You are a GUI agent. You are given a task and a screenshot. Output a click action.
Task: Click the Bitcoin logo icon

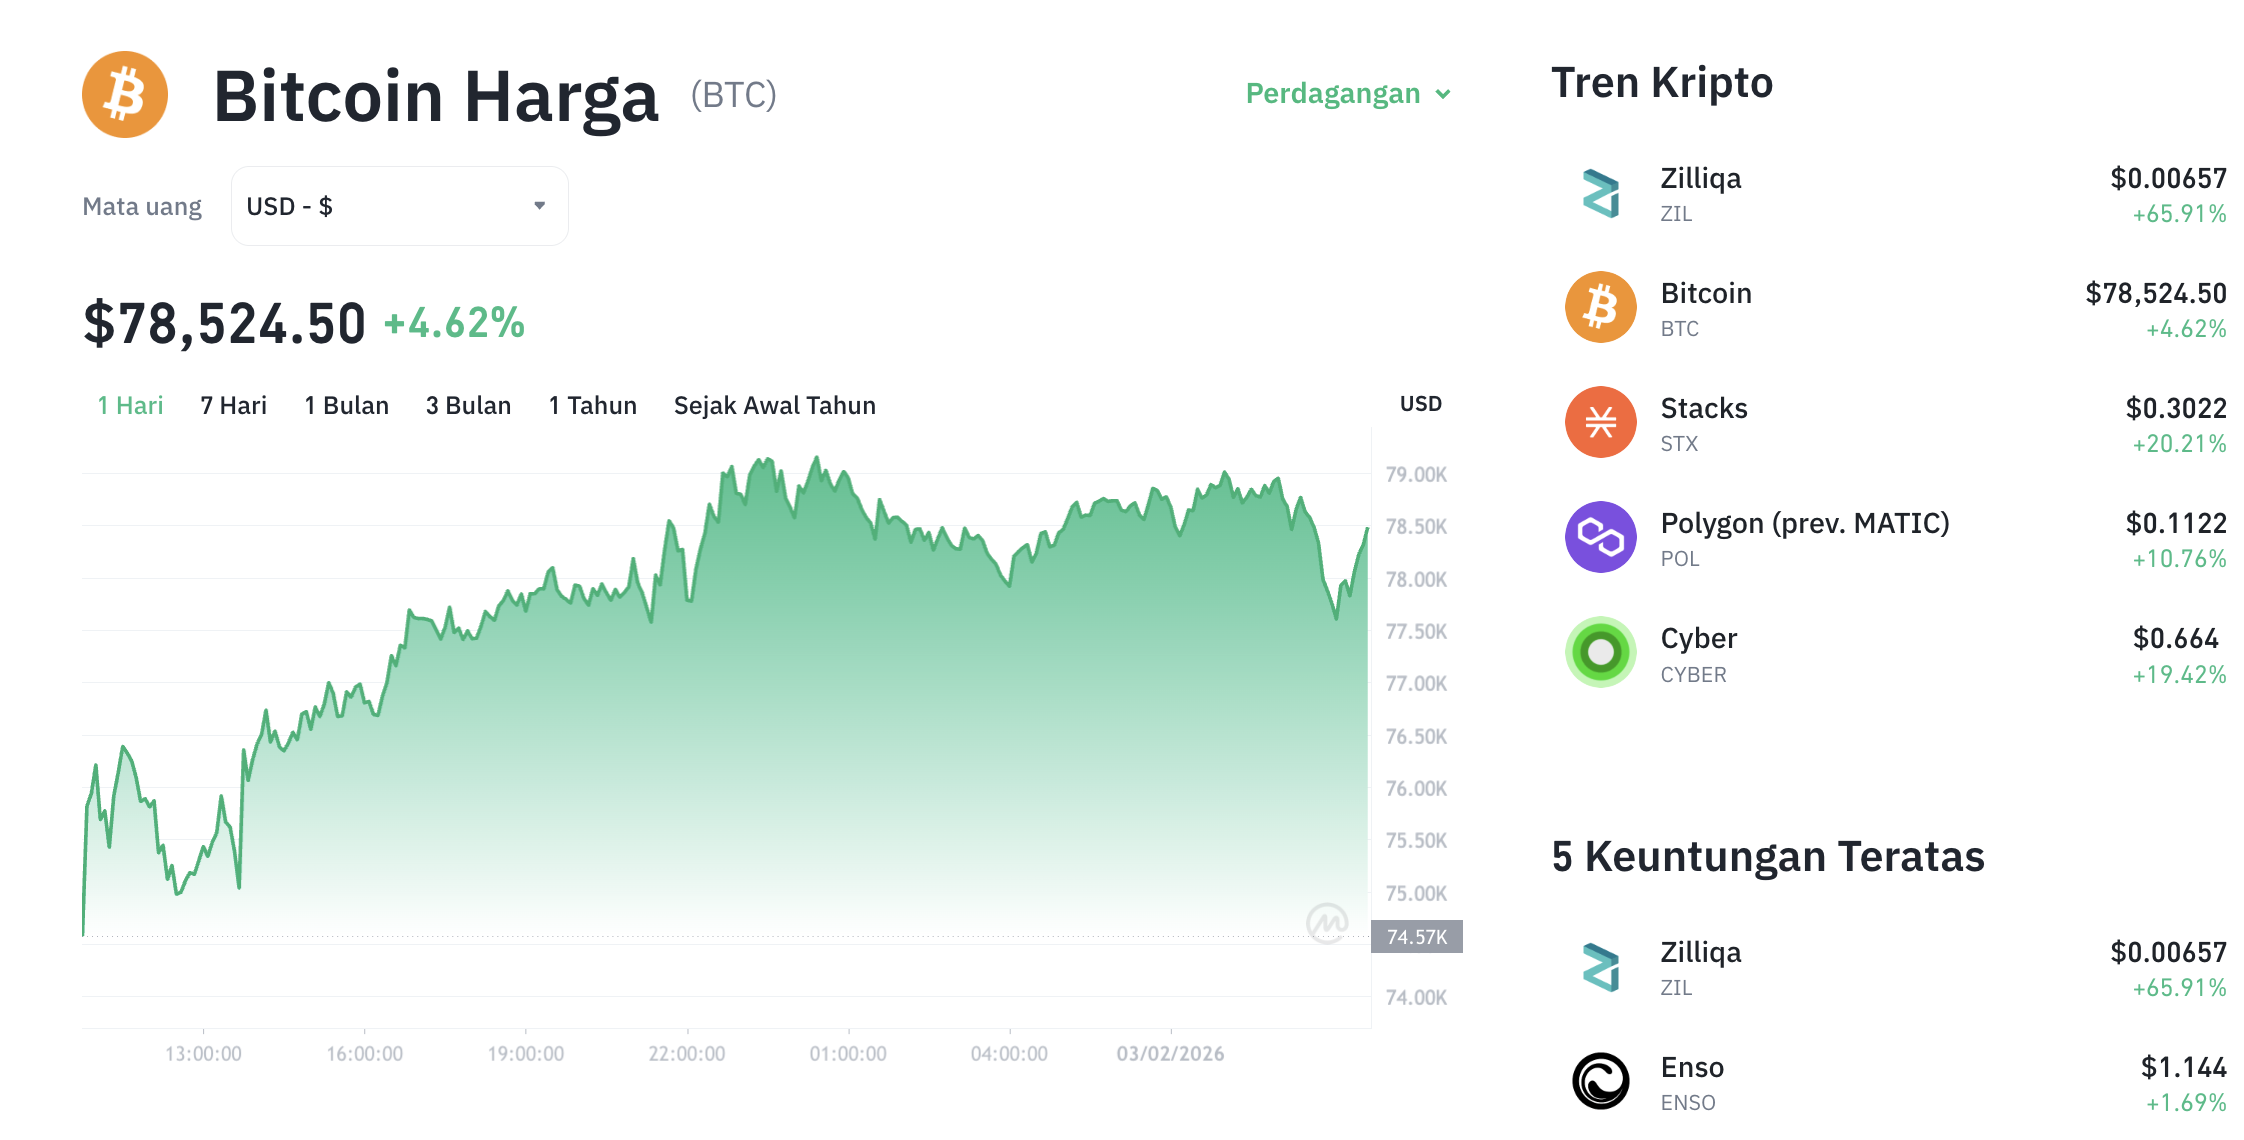click(124, 93)
